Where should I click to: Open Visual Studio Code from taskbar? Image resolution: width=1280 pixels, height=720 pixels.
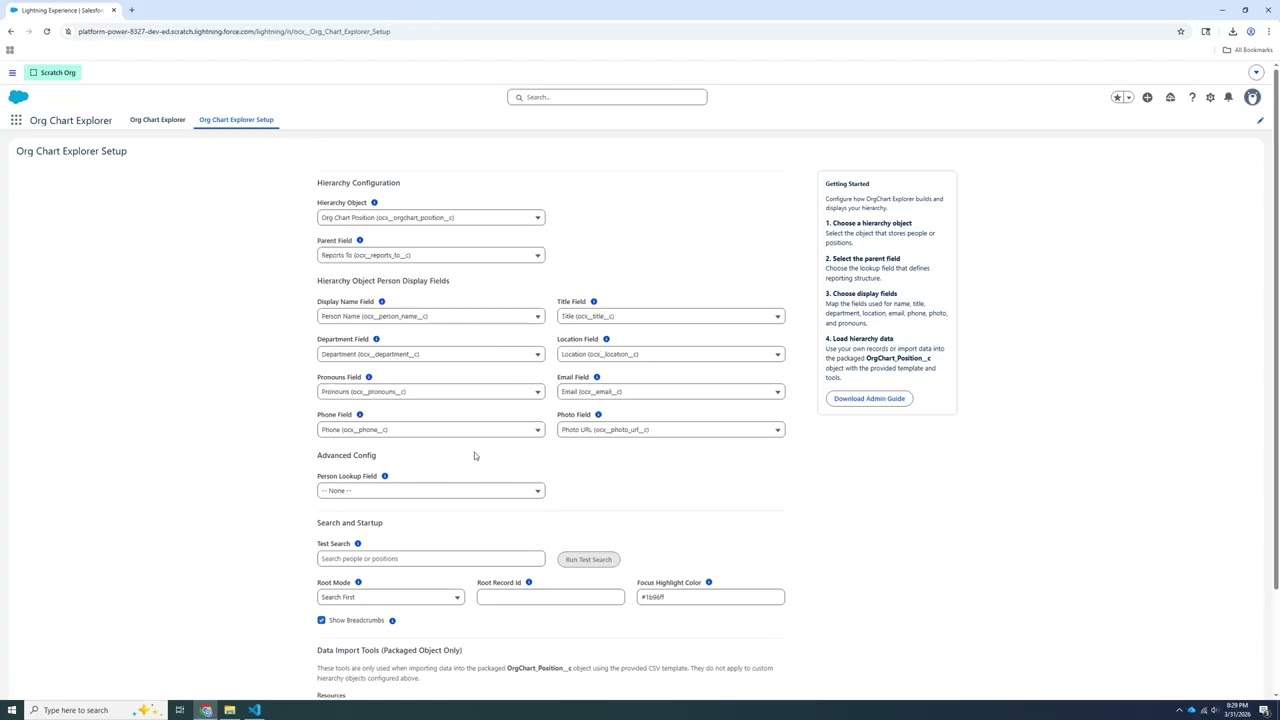(254, 710)
